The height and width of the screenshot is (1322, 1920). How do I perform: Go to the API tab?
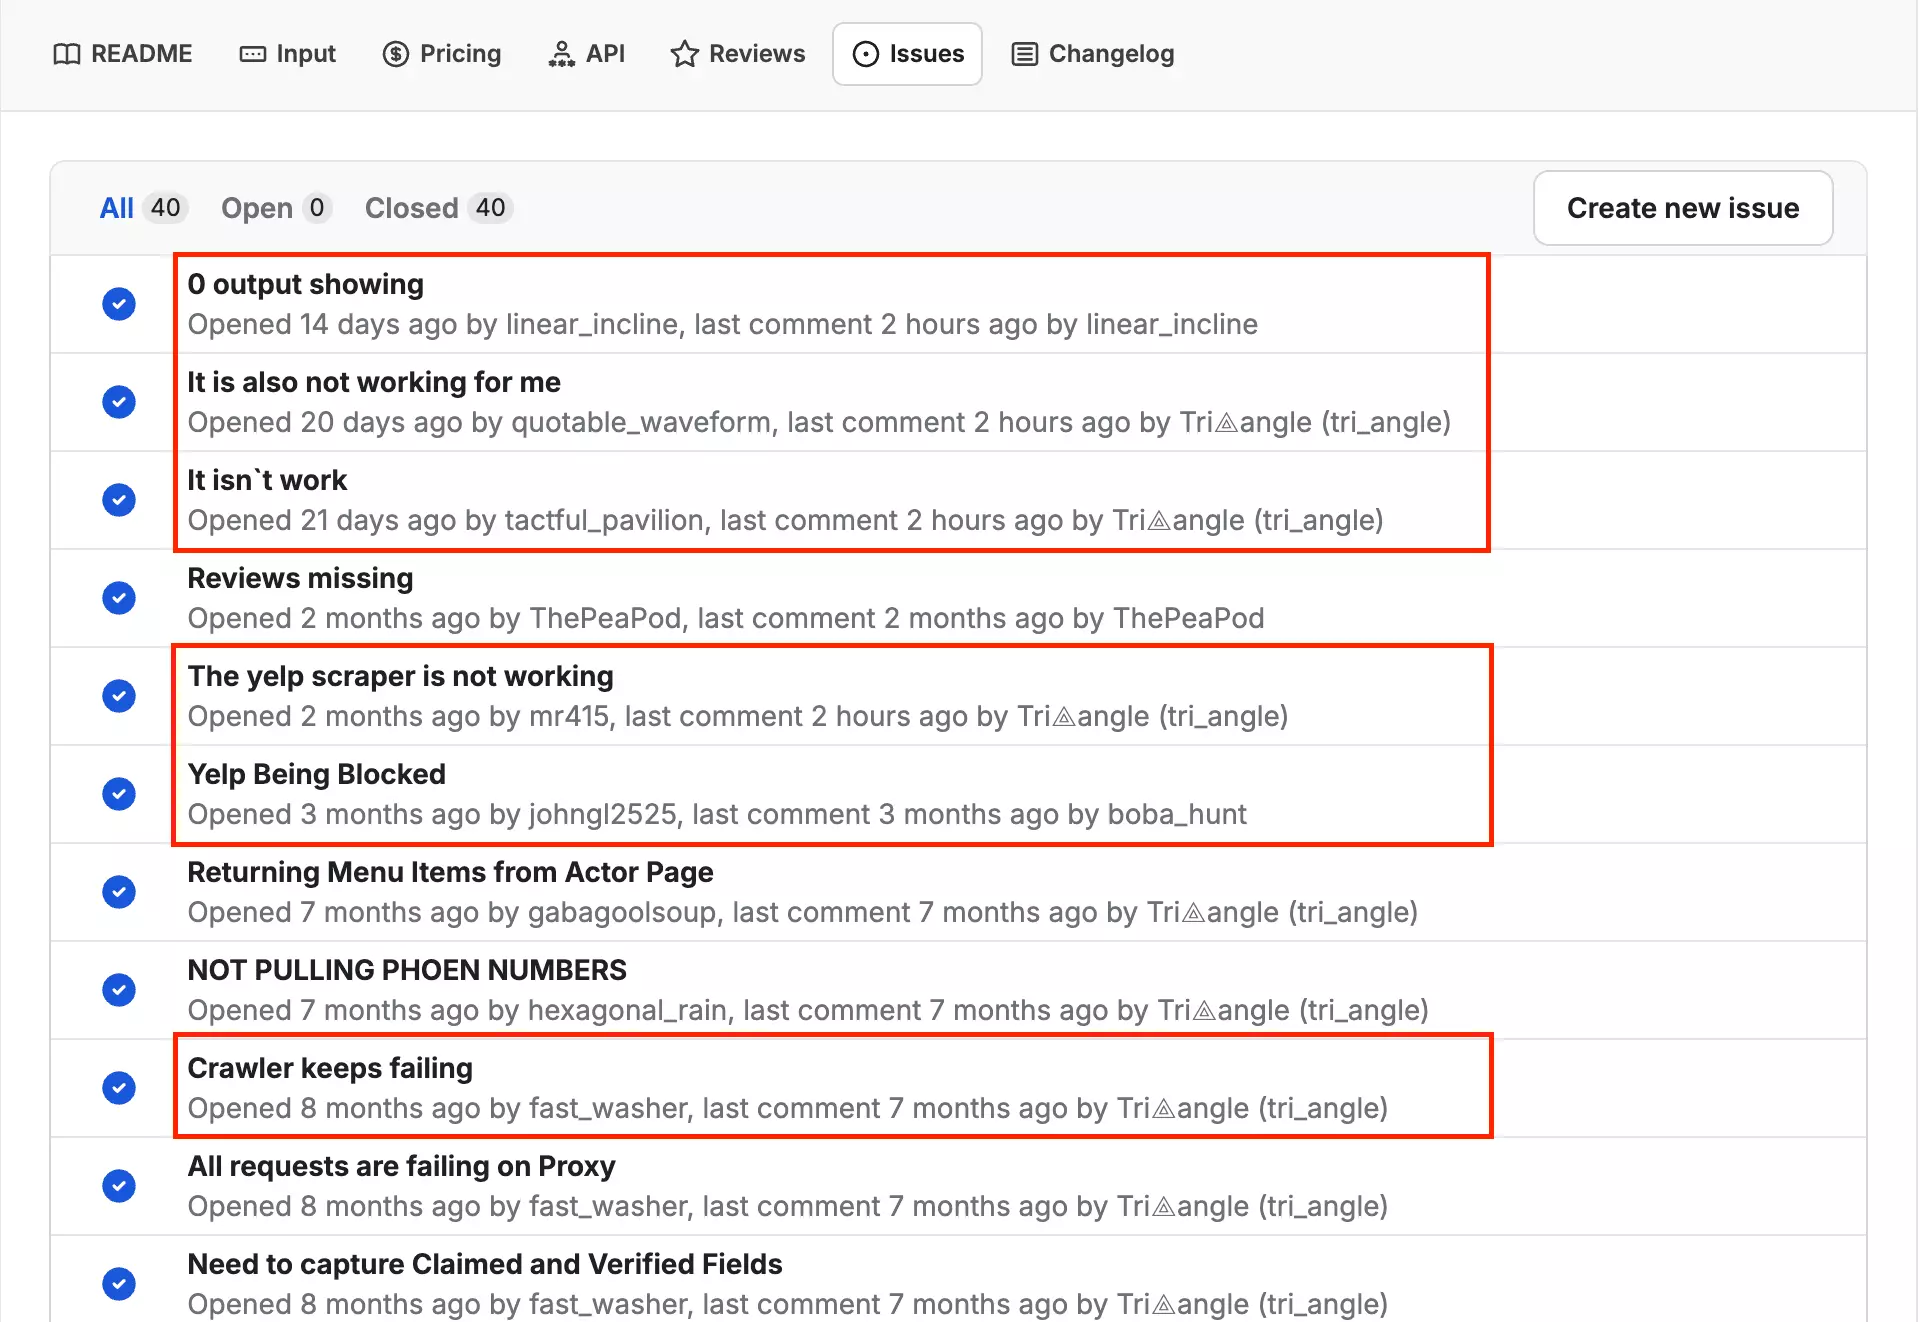pos(587,54)
